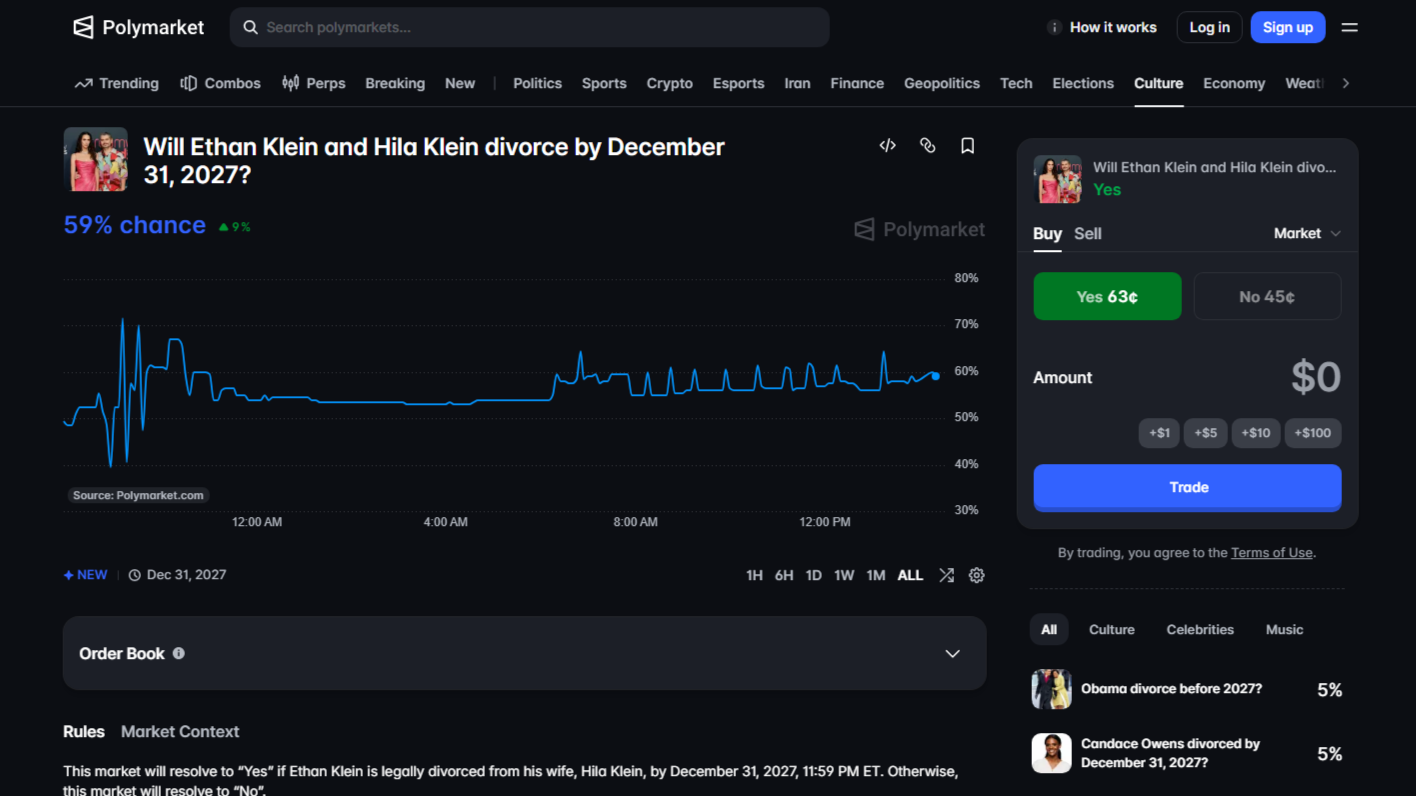Open chart settings gear icon
This screenshot has width=1416, height=796.
(977, 575)
